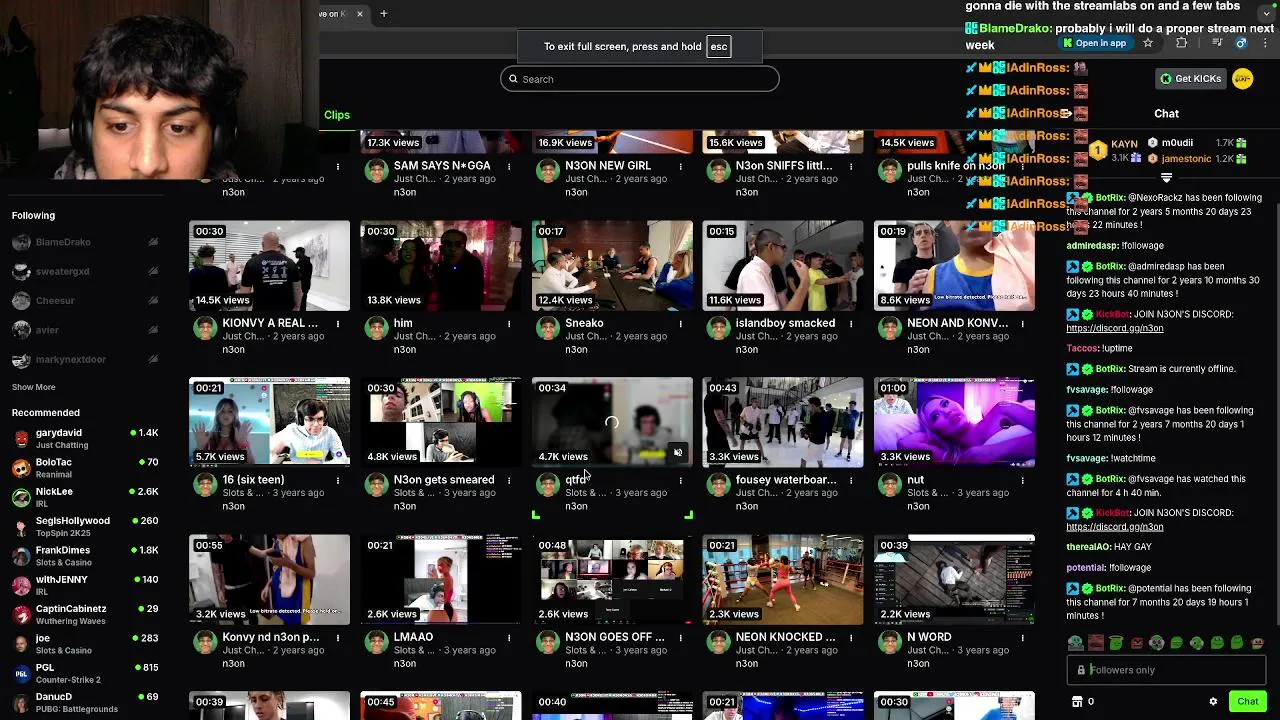1280x720 pixels.
Task: Open options menu for 'KIONVY A REAL' clip
Action: pos(338,324)
